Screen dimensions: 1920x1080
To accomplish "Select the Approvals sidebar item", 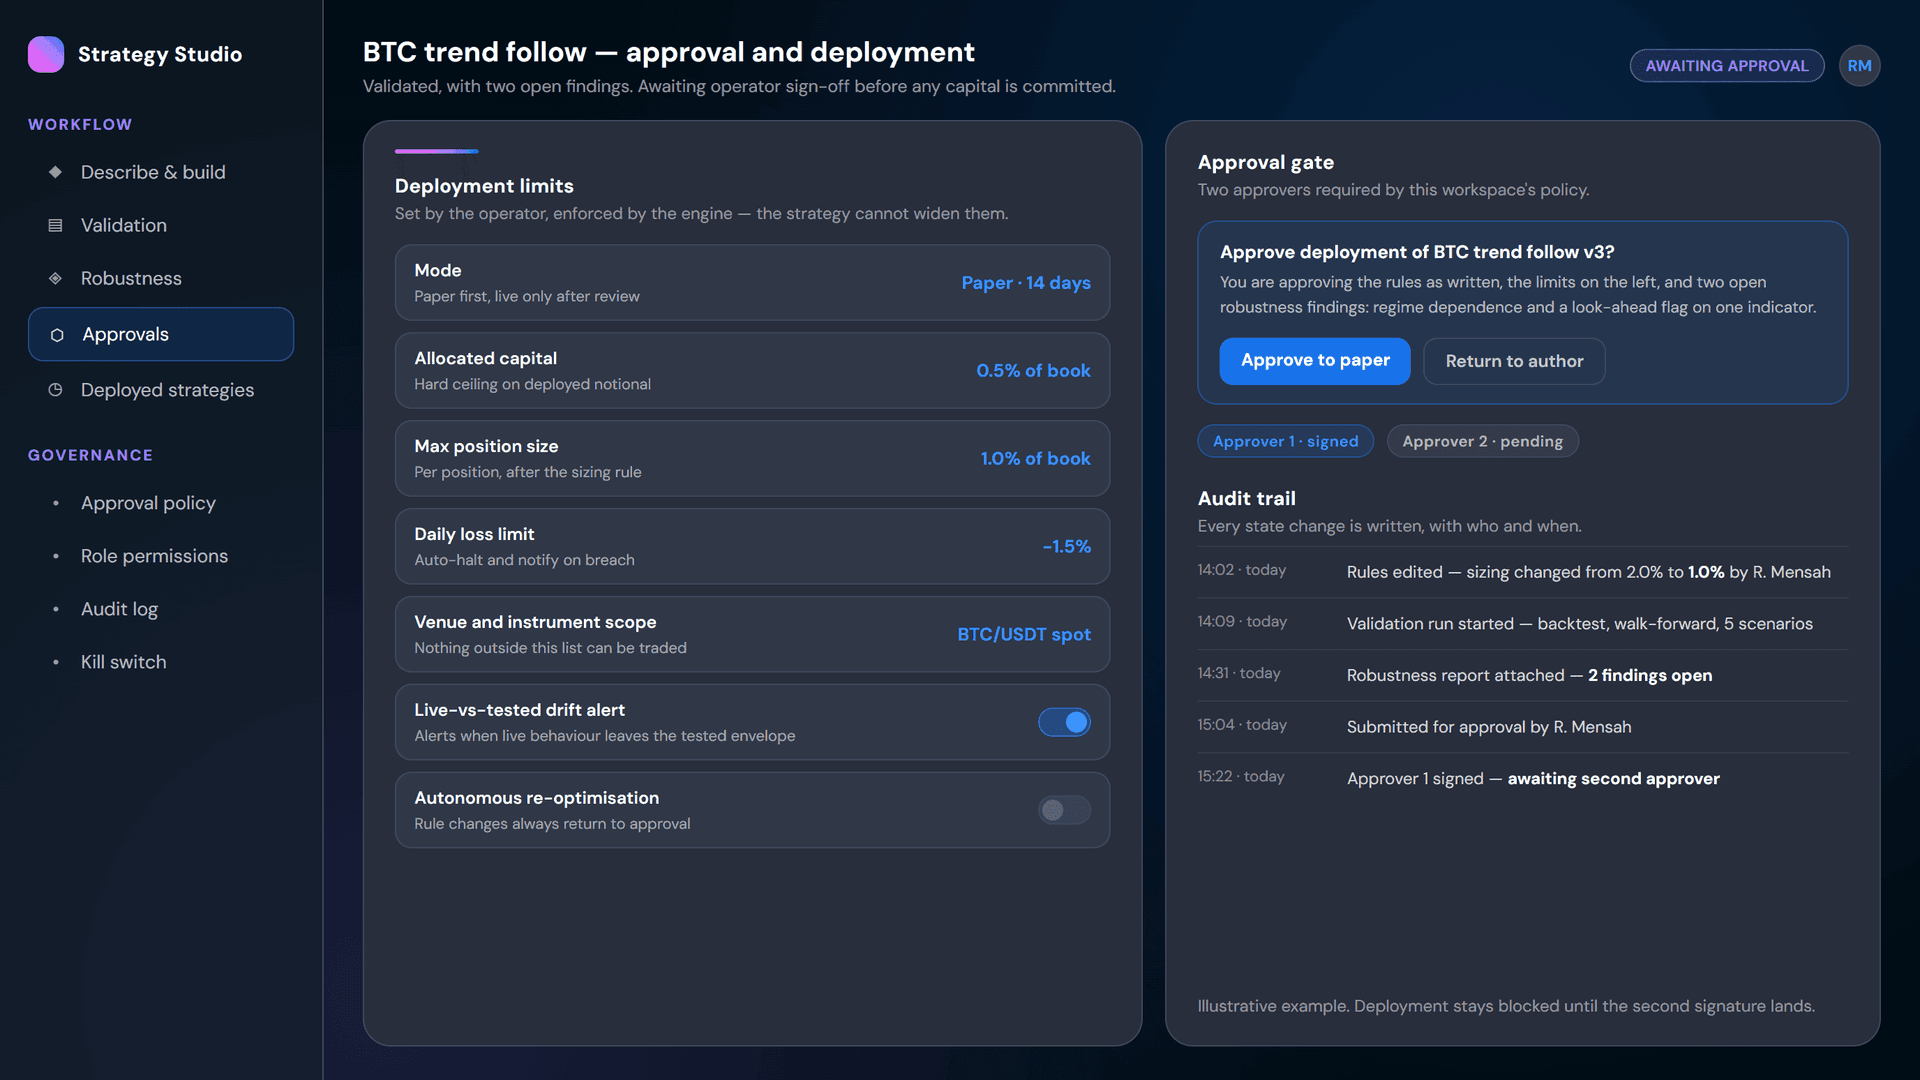I will (x=161, y=334).
